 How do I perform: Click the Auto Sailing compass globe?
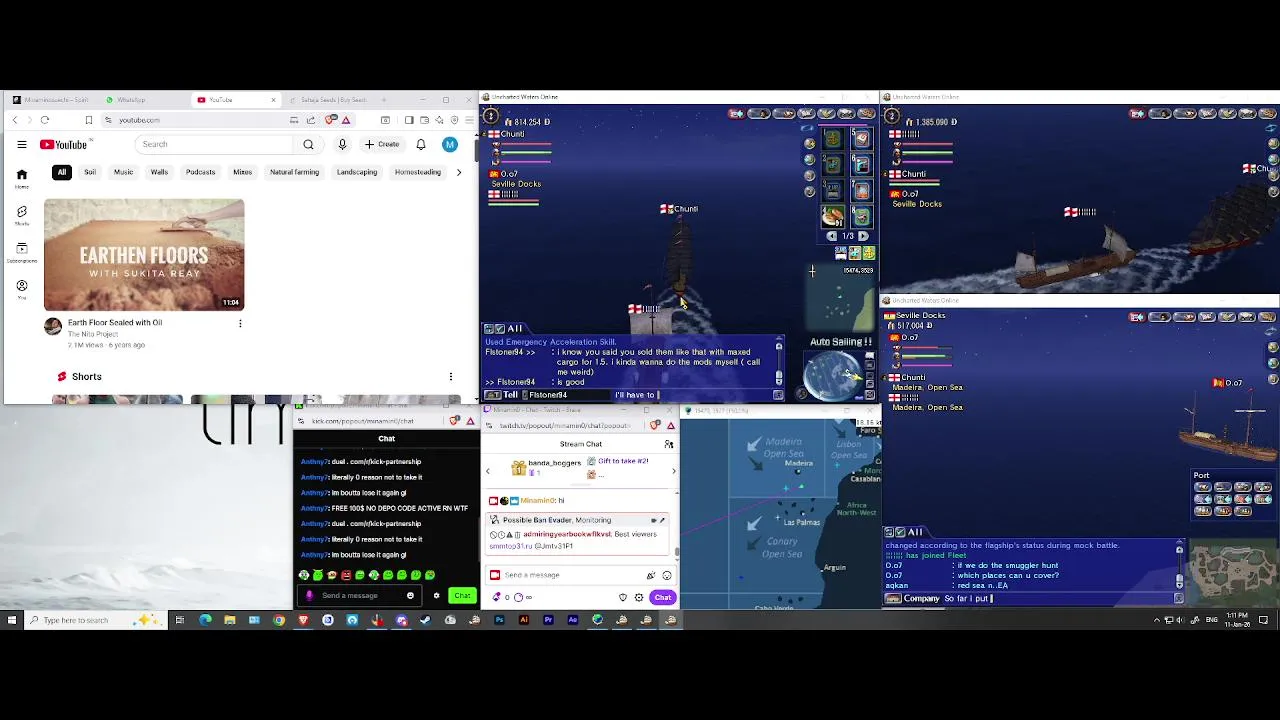point(833,375)
